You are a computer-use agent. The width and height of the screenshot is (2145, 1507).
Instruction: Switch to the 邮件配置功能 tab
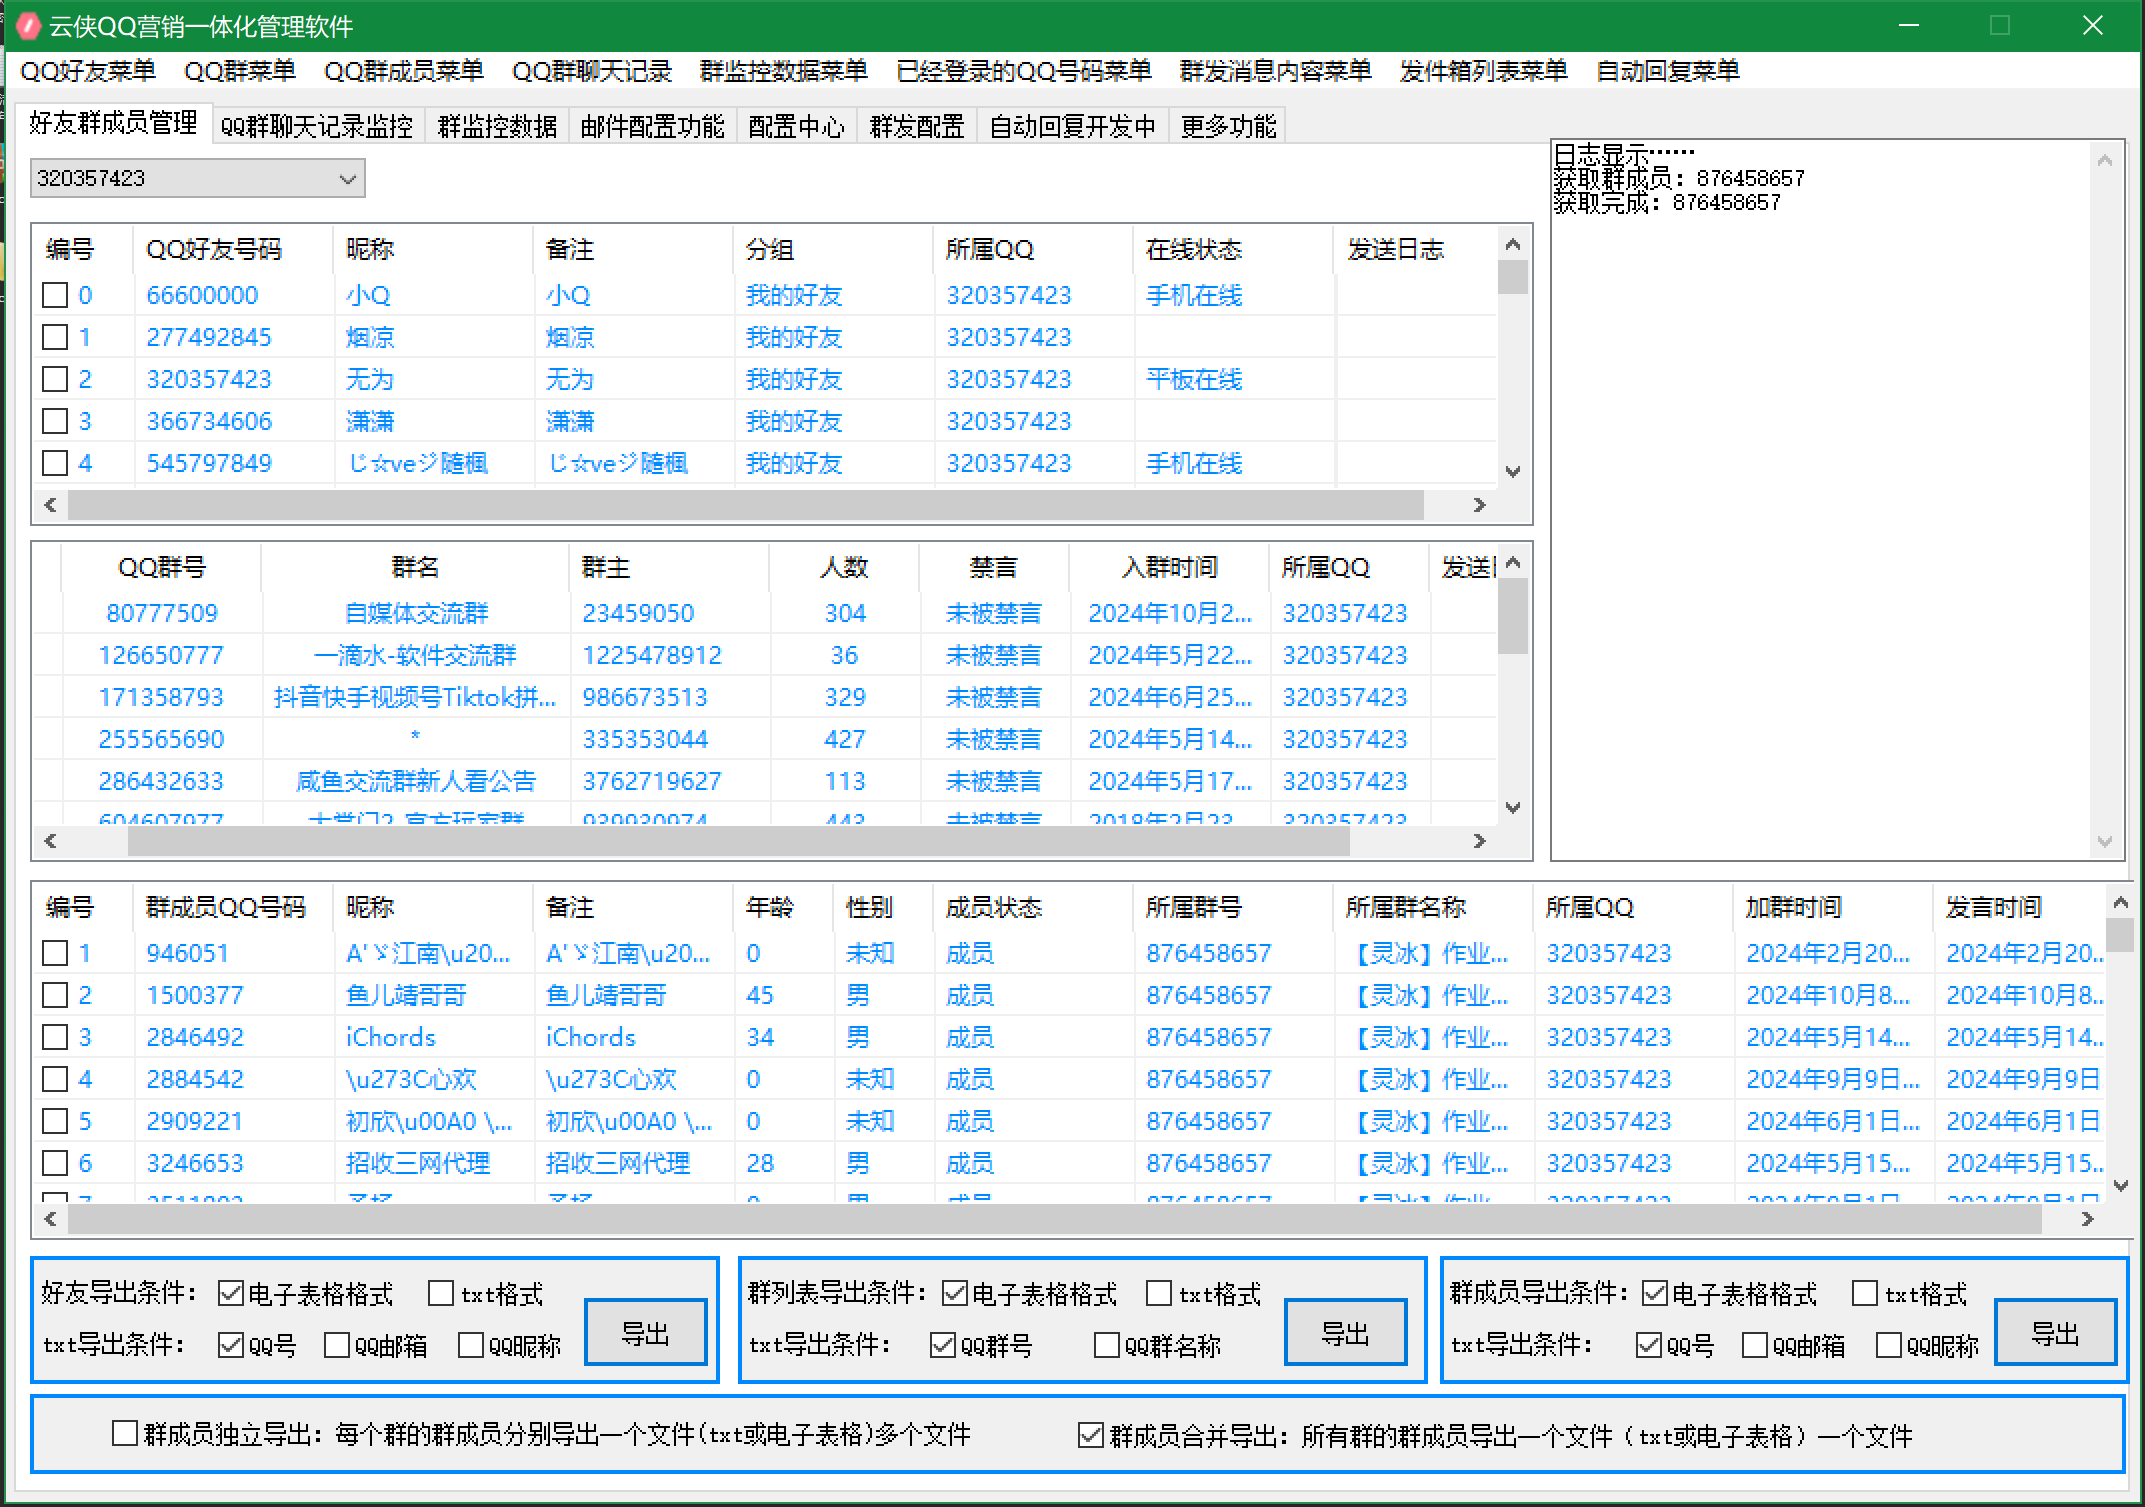[x=652, y=127]
